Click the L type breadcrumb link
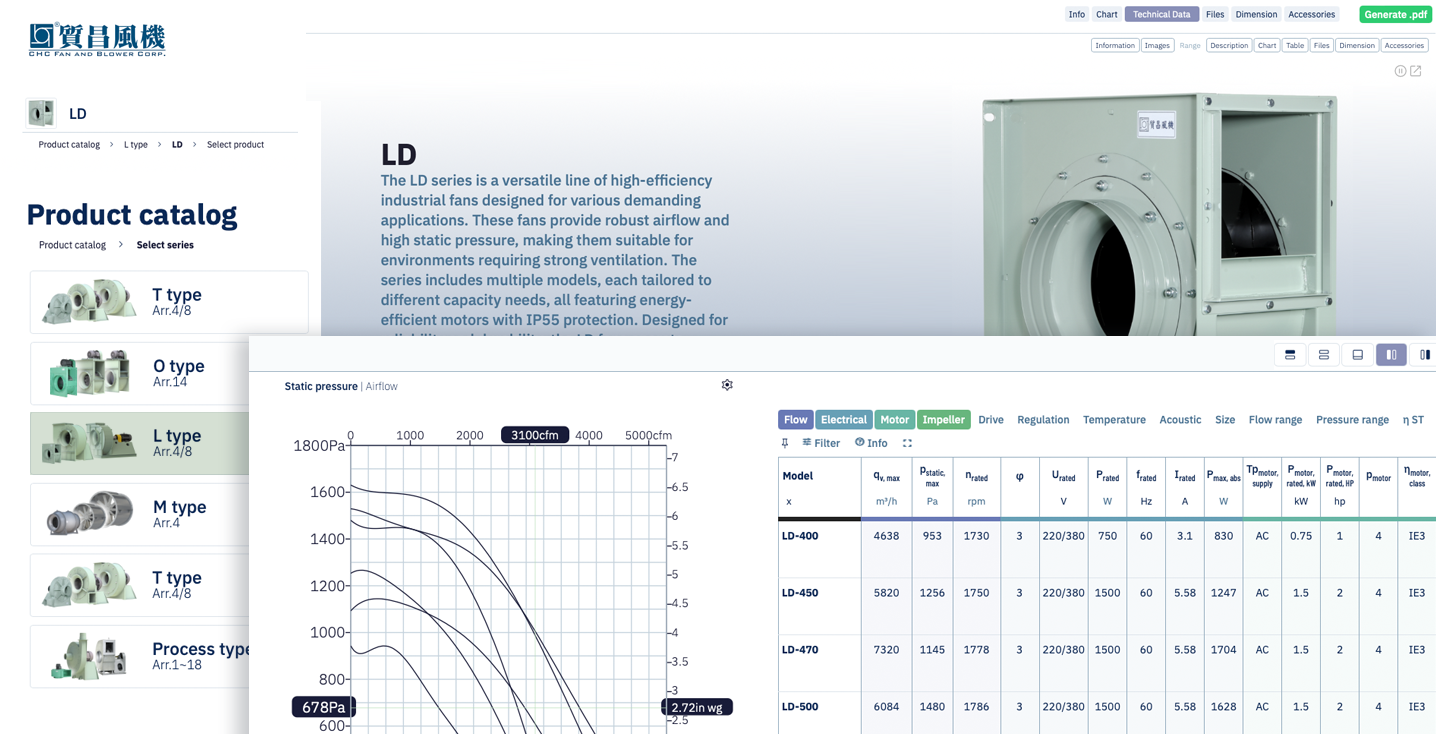 coord(136,145)
